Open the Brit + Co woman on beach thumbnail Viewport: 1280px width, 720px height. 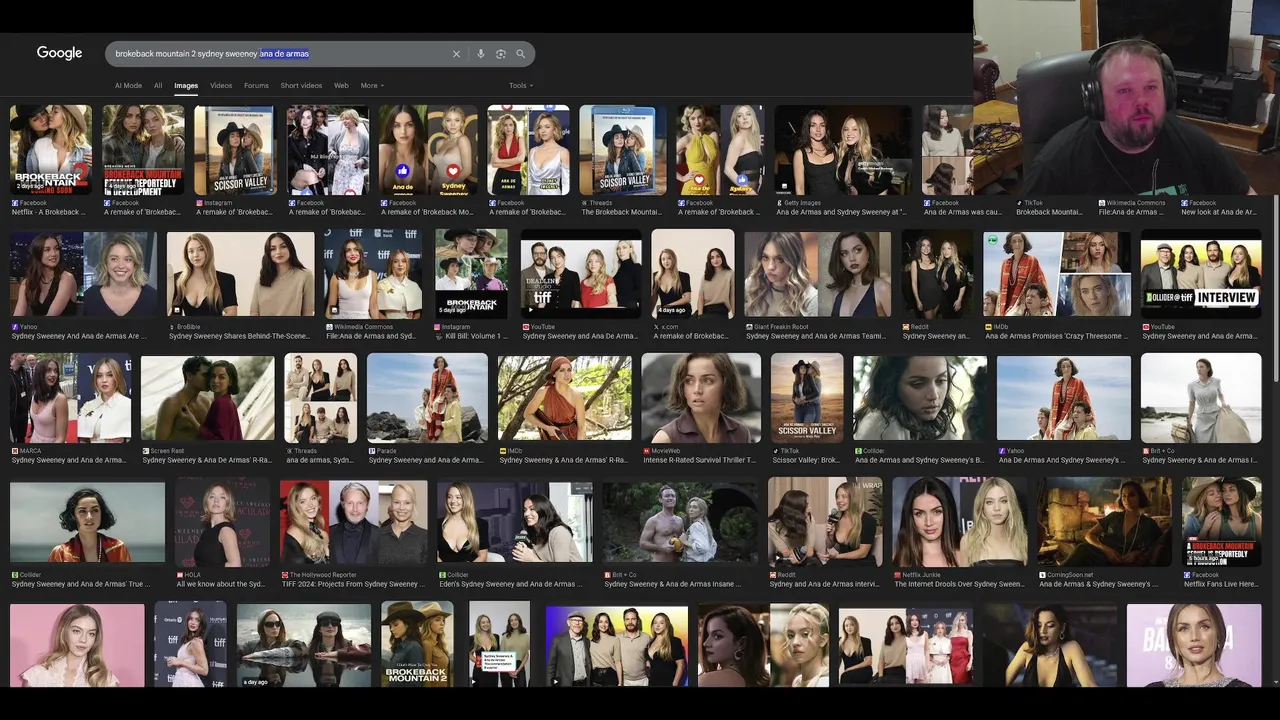coord(1201,397)
